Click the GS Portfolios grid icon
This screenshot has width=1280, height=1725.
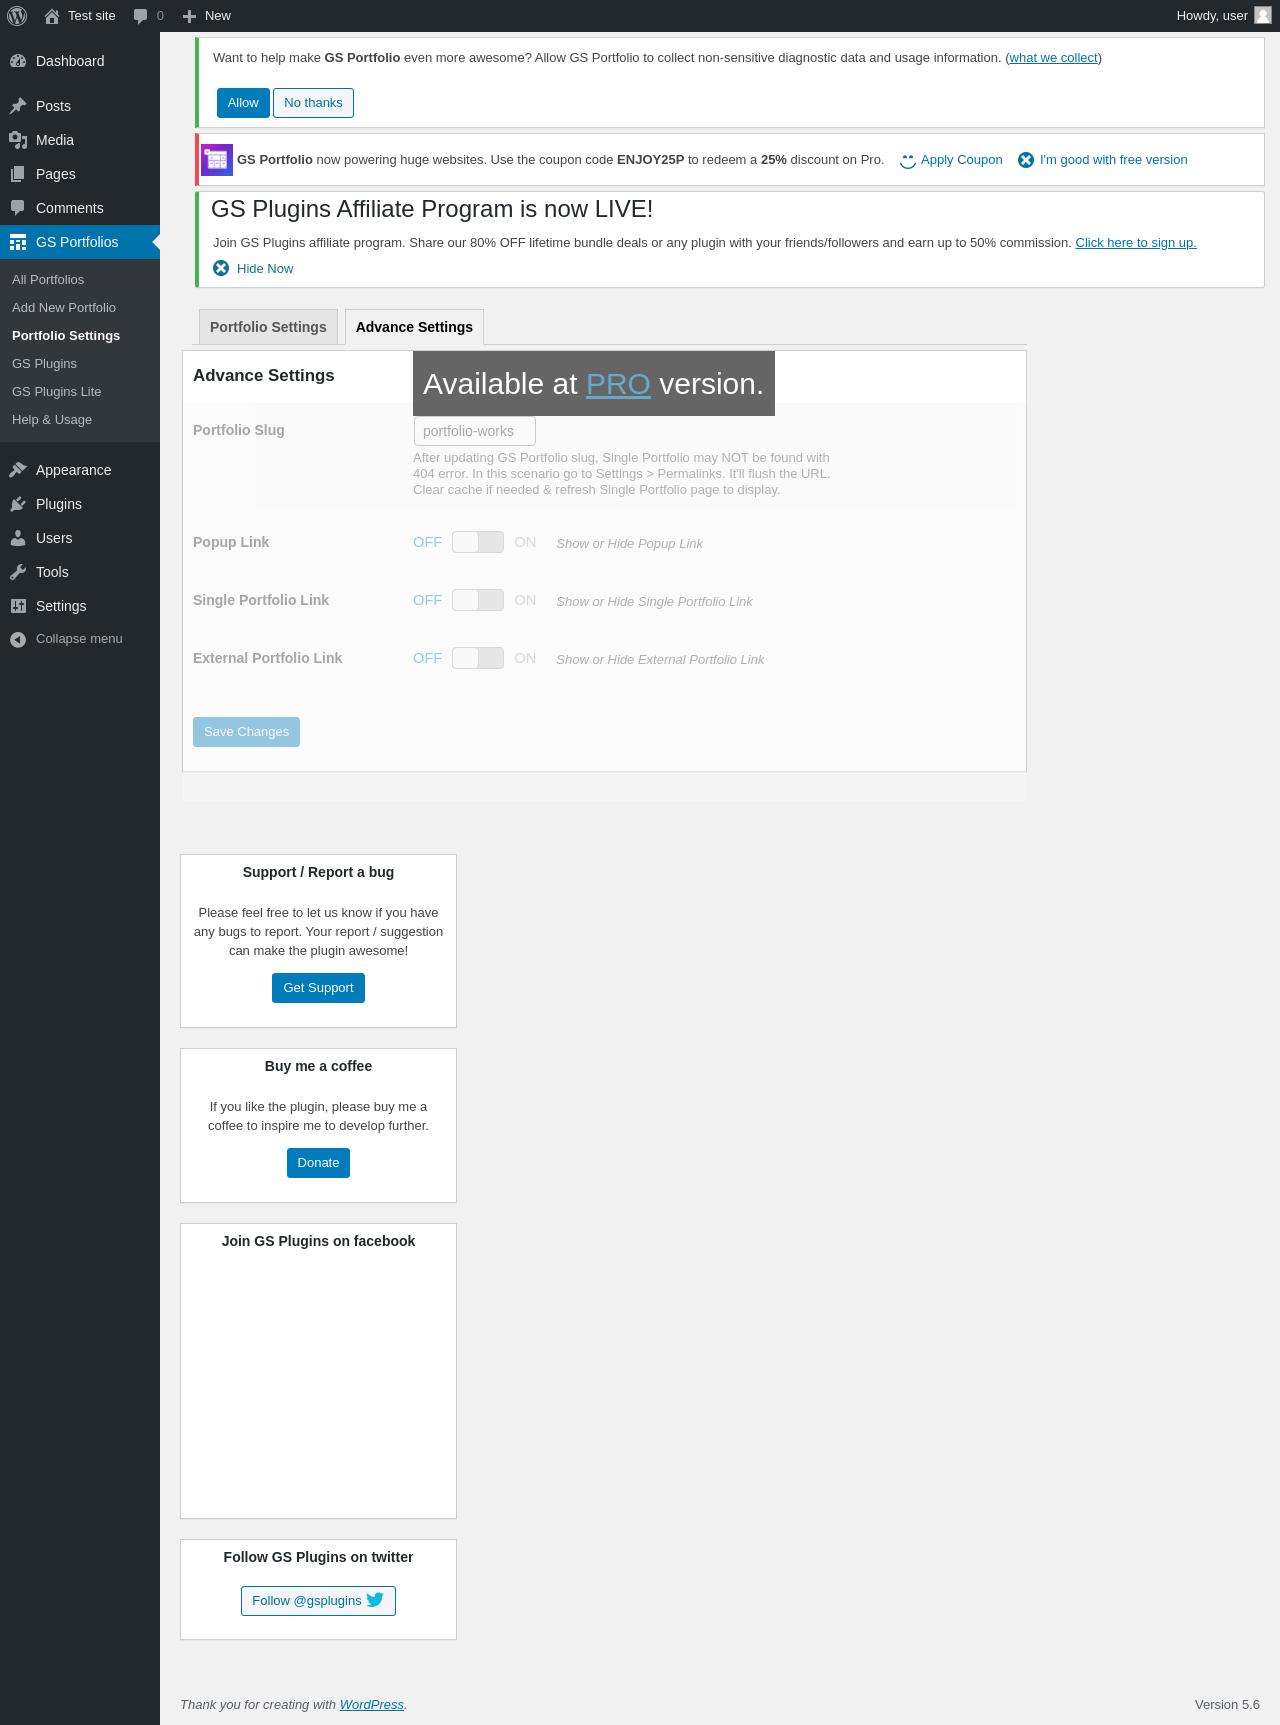(18, 242)
